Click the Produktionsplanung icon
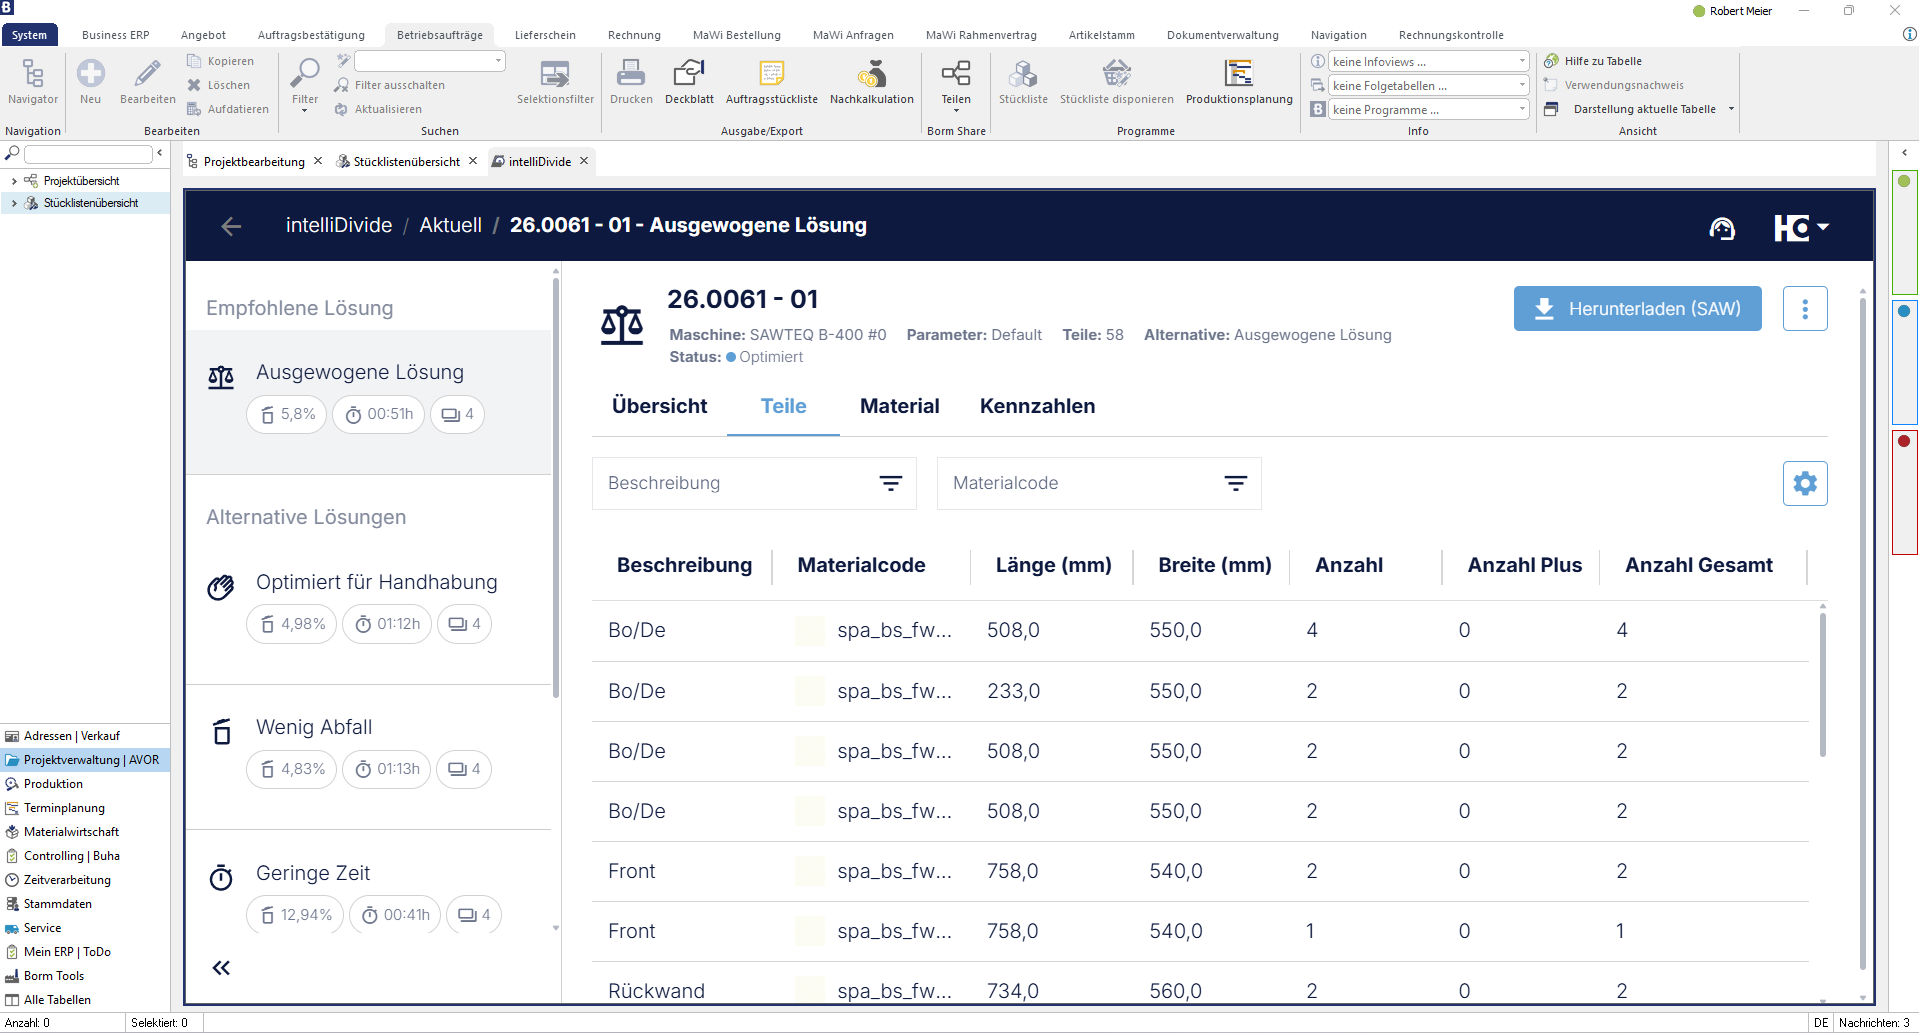 (1238, 74)
